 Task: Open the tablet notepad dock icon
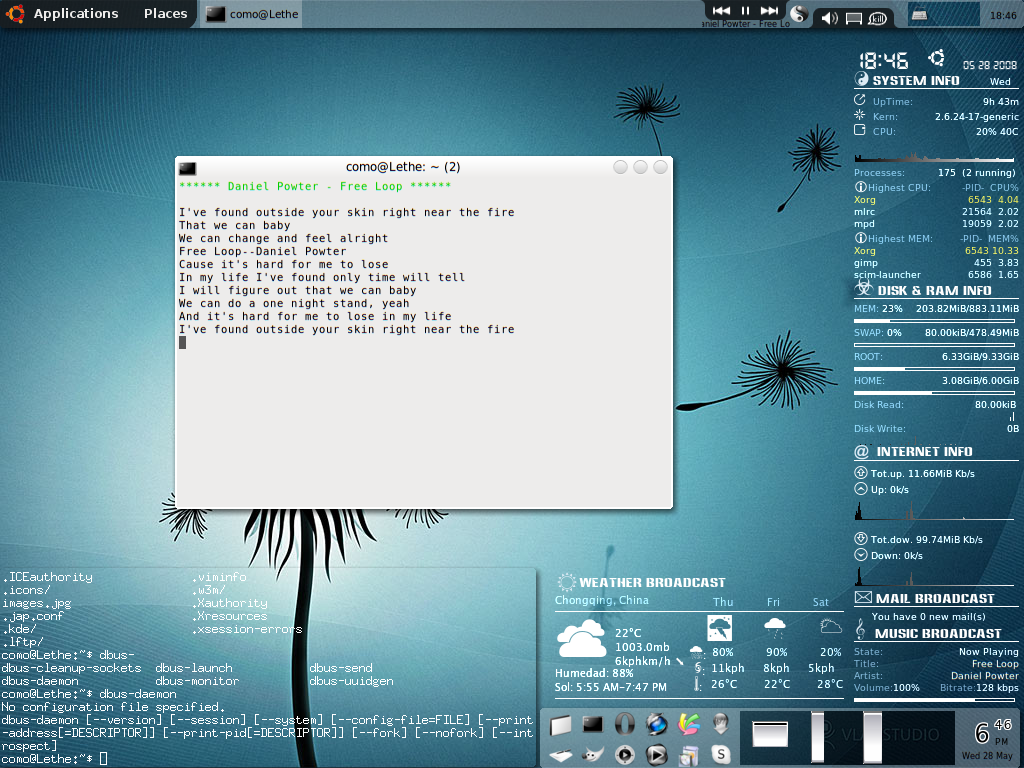tap(560, 756)
